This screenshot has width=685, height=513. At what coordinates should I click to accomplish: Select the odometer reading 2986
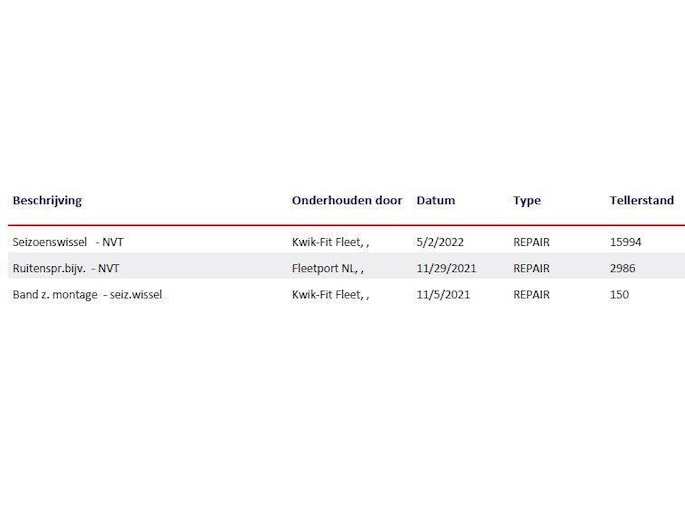[622, 268]
